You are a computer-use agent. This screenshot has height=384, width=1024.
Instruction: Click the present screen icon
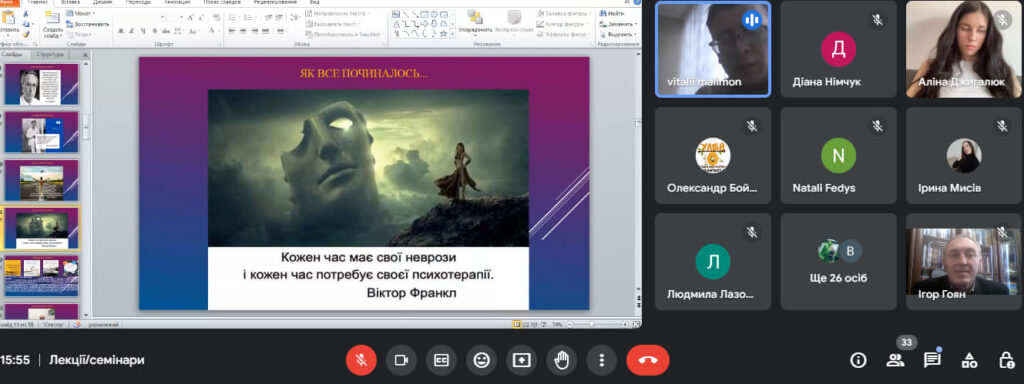tap(521, 360)
